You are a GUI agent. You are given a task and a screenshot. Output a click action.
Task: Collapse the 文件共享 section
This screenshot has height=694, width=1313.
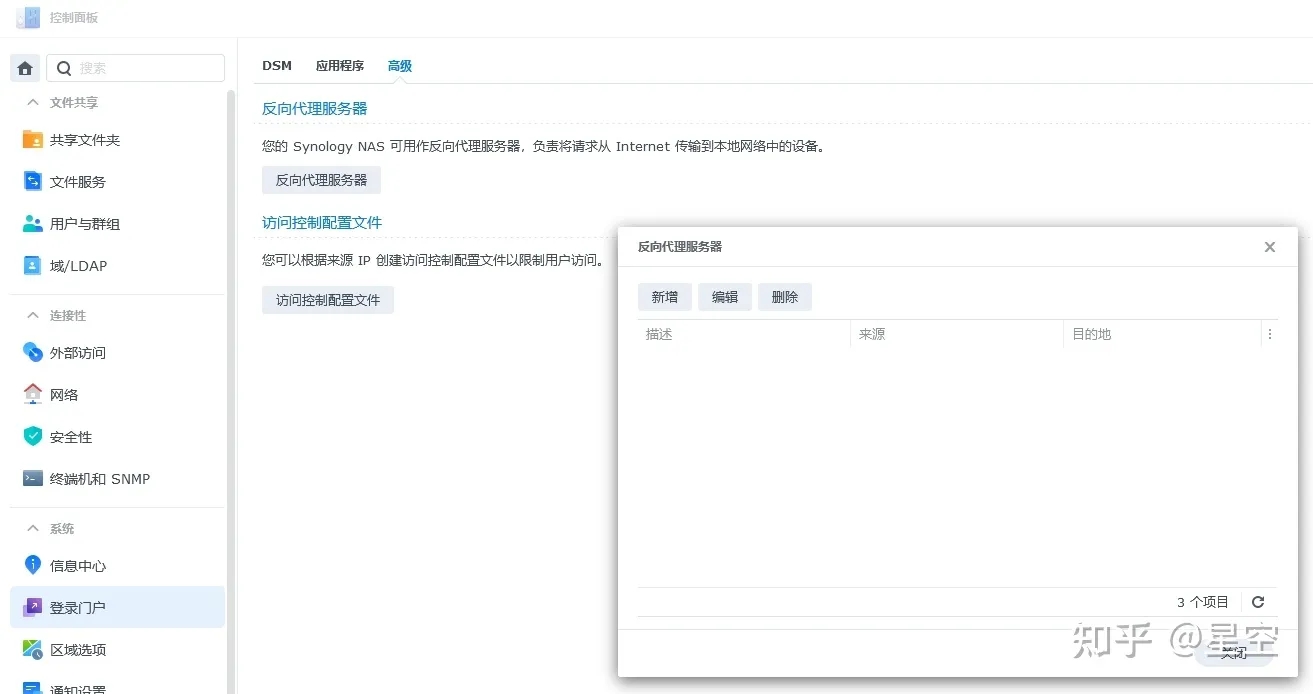point(33,103)
